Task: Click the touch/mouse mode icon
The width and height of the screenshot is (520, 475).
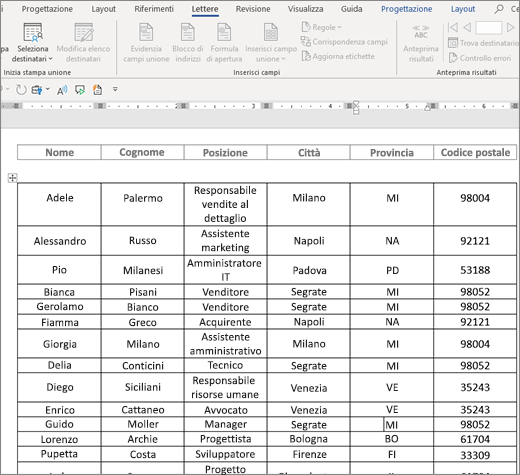Action: coord(37,90)
